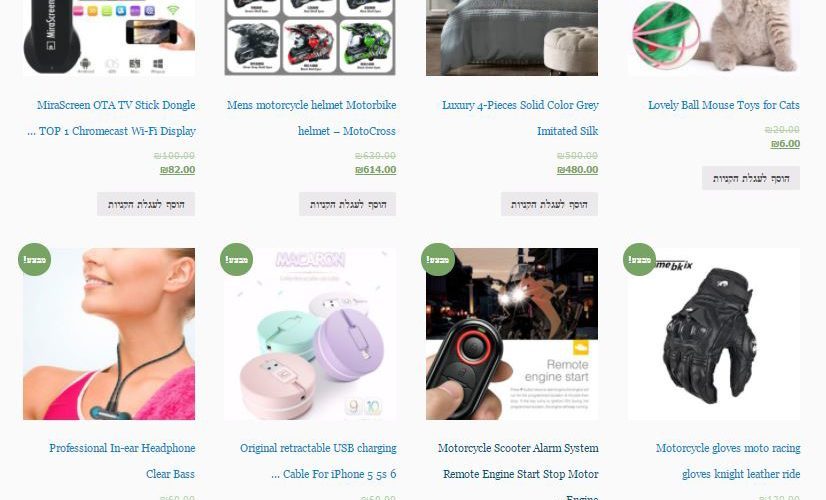The height and width of the screenshot is (500, 826).
Task: Click sale badge on motorcycle alarm product
Action: [438, 259]
